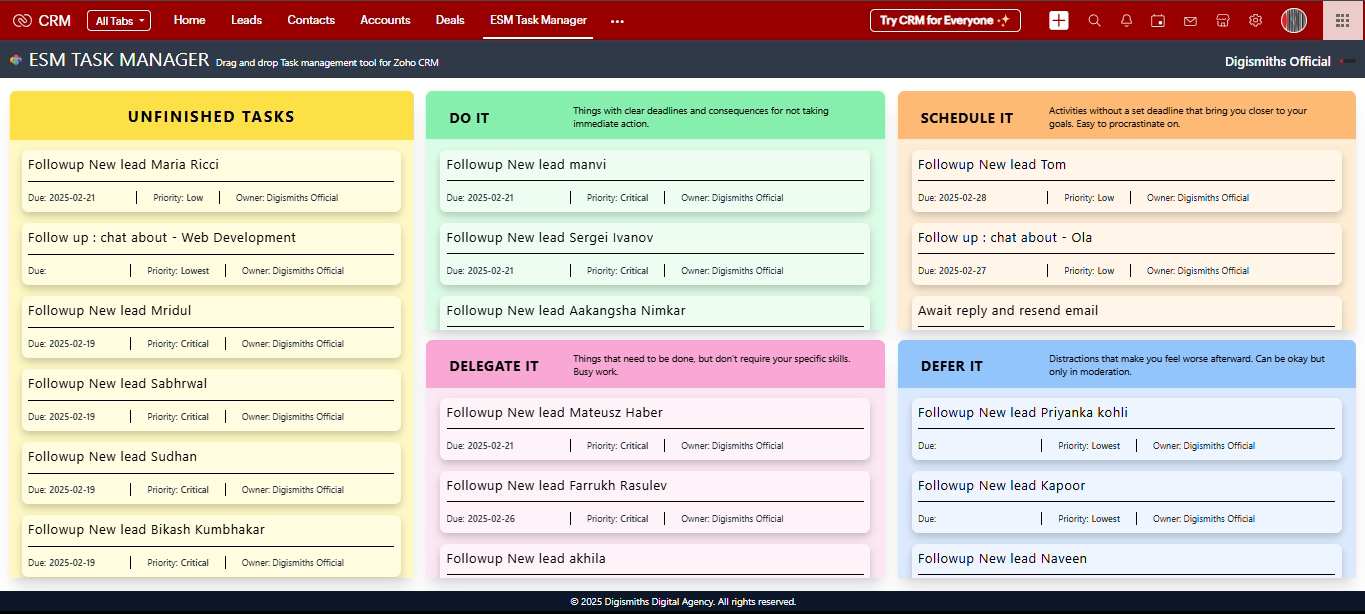Image resolution: width=1365 pixels, height=614 pixels.
Task: Open the search magnifier icon
Action: (x=1094, y=20)
